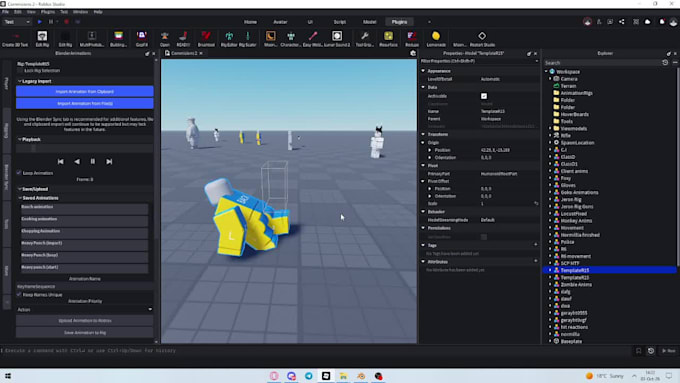Image resolution: width=680 pixels, height=383 pixels.
Task: Open Roblox Studio taskbar icon
Action: [326, 376]
